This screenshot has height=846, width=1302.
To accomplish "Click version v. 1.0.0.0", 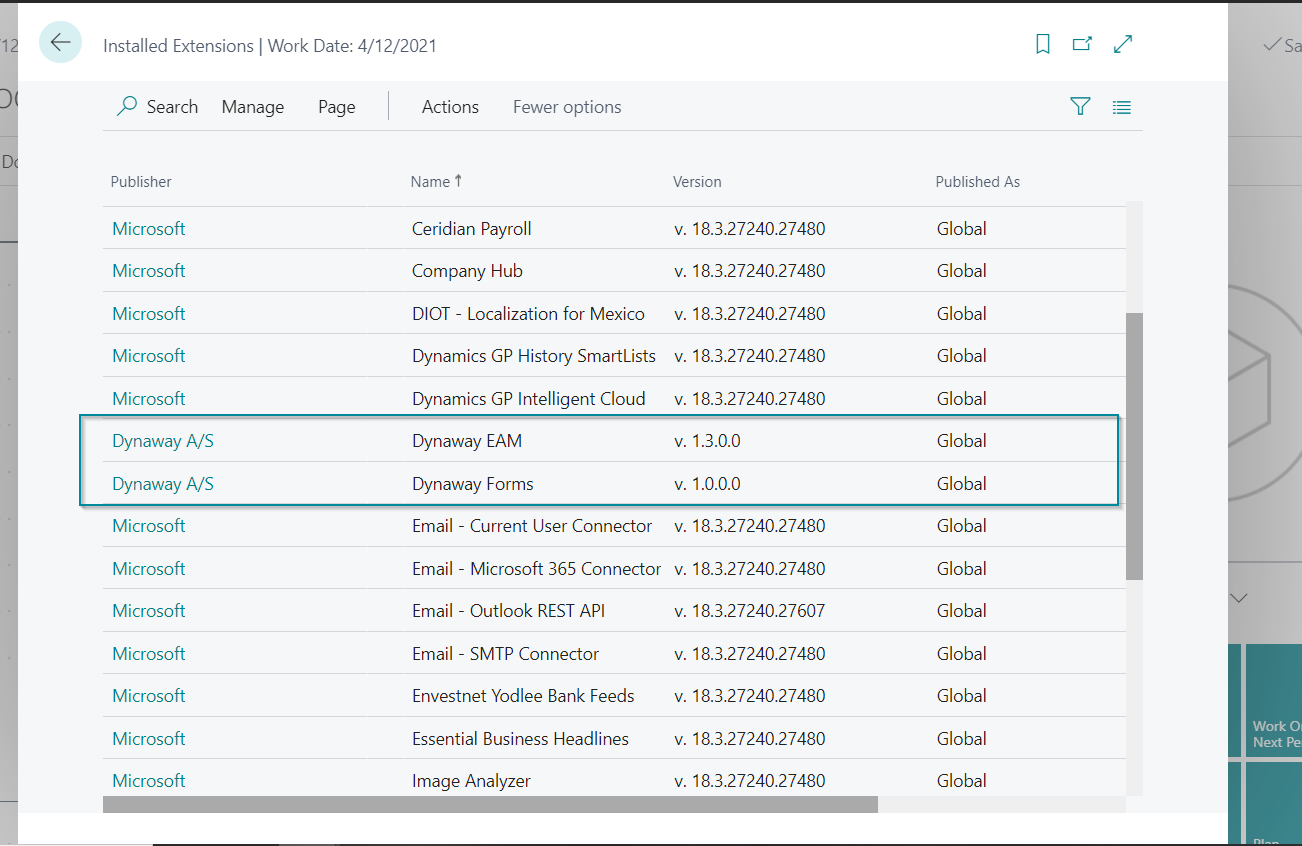I will click(x=707, y=484).
